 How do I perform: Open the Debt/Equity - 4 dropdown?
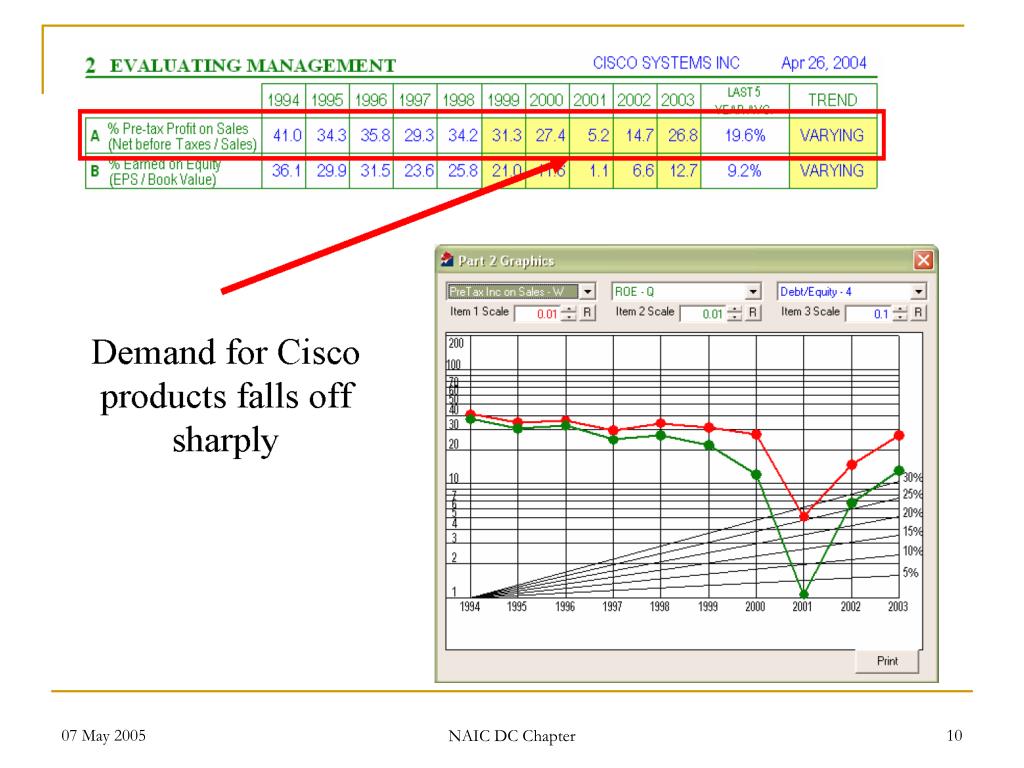pyautogui.click(x=919, y=291)
